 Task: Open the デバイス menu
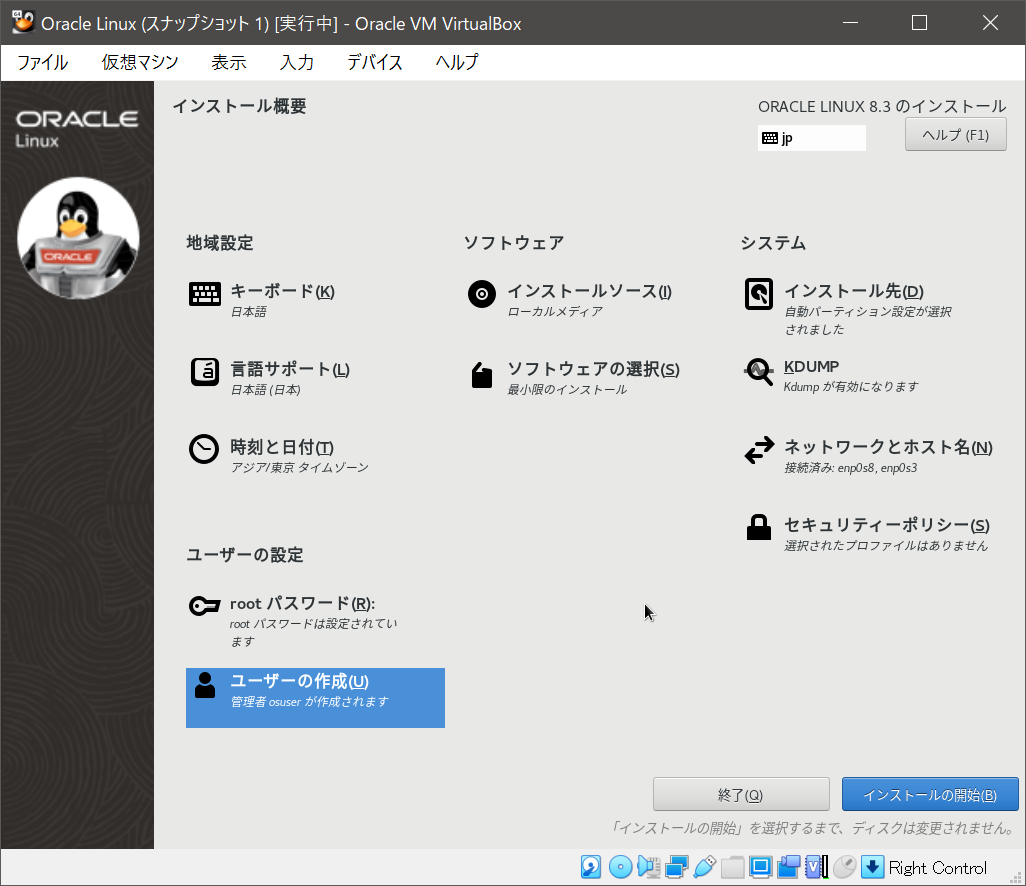coord(375,63)
